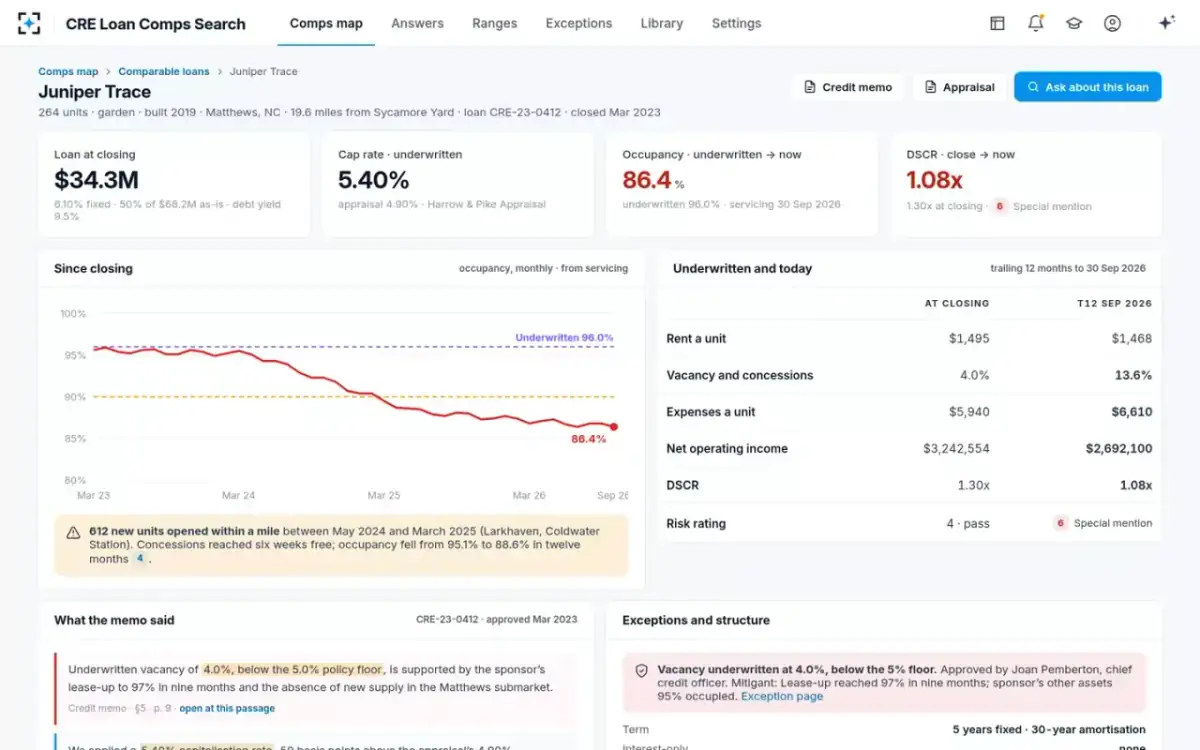
Task: Switch to the Exceptions tab
Action: (578, 23)
